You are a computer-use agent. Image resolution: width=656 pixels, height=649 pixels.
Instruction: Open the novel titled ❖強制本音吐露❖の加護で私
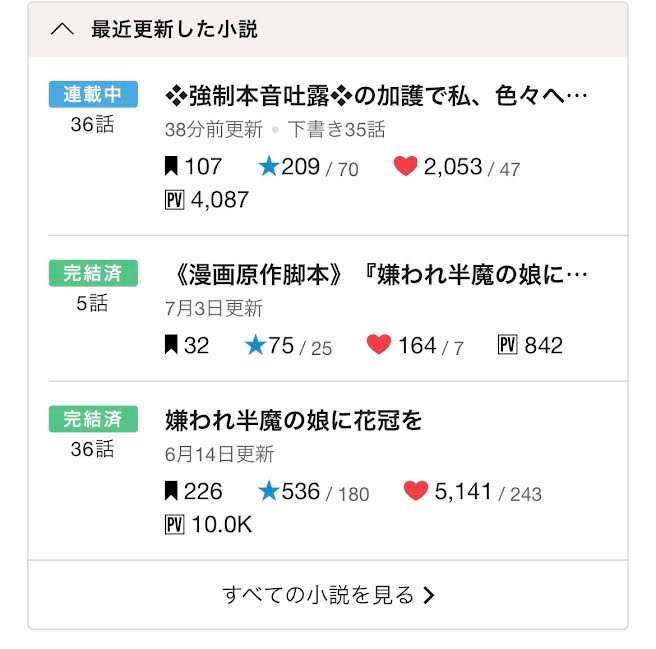(376, 96)
